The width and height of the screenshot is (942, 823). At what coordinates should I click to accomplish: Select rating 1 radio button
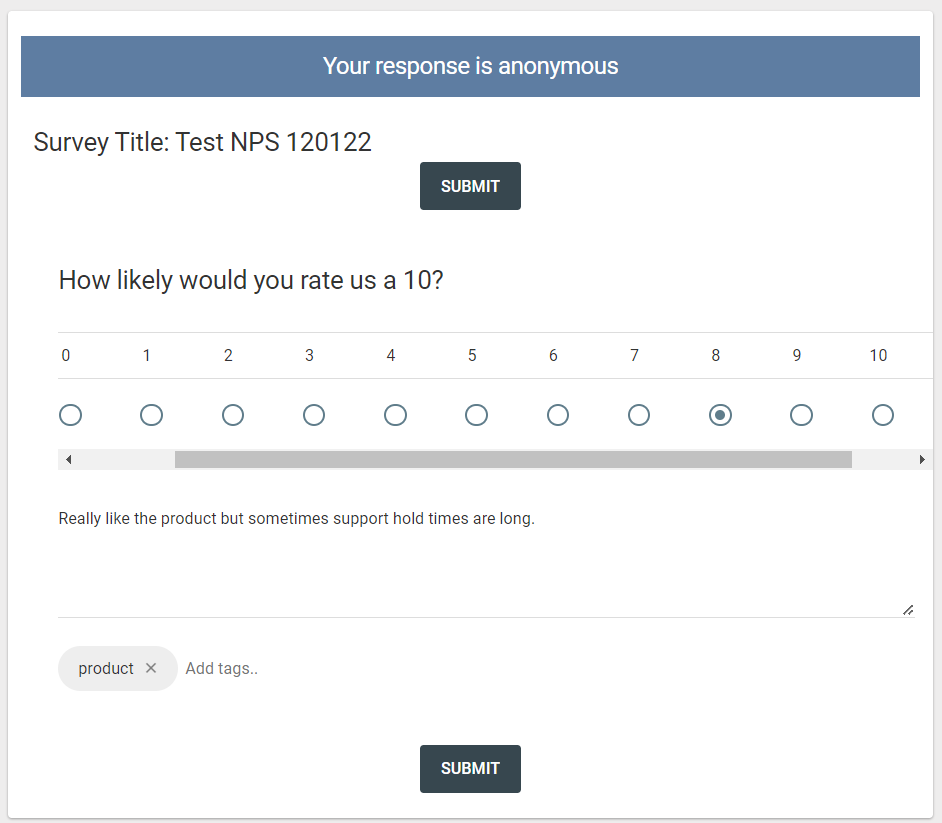click(x=151, y=415)
